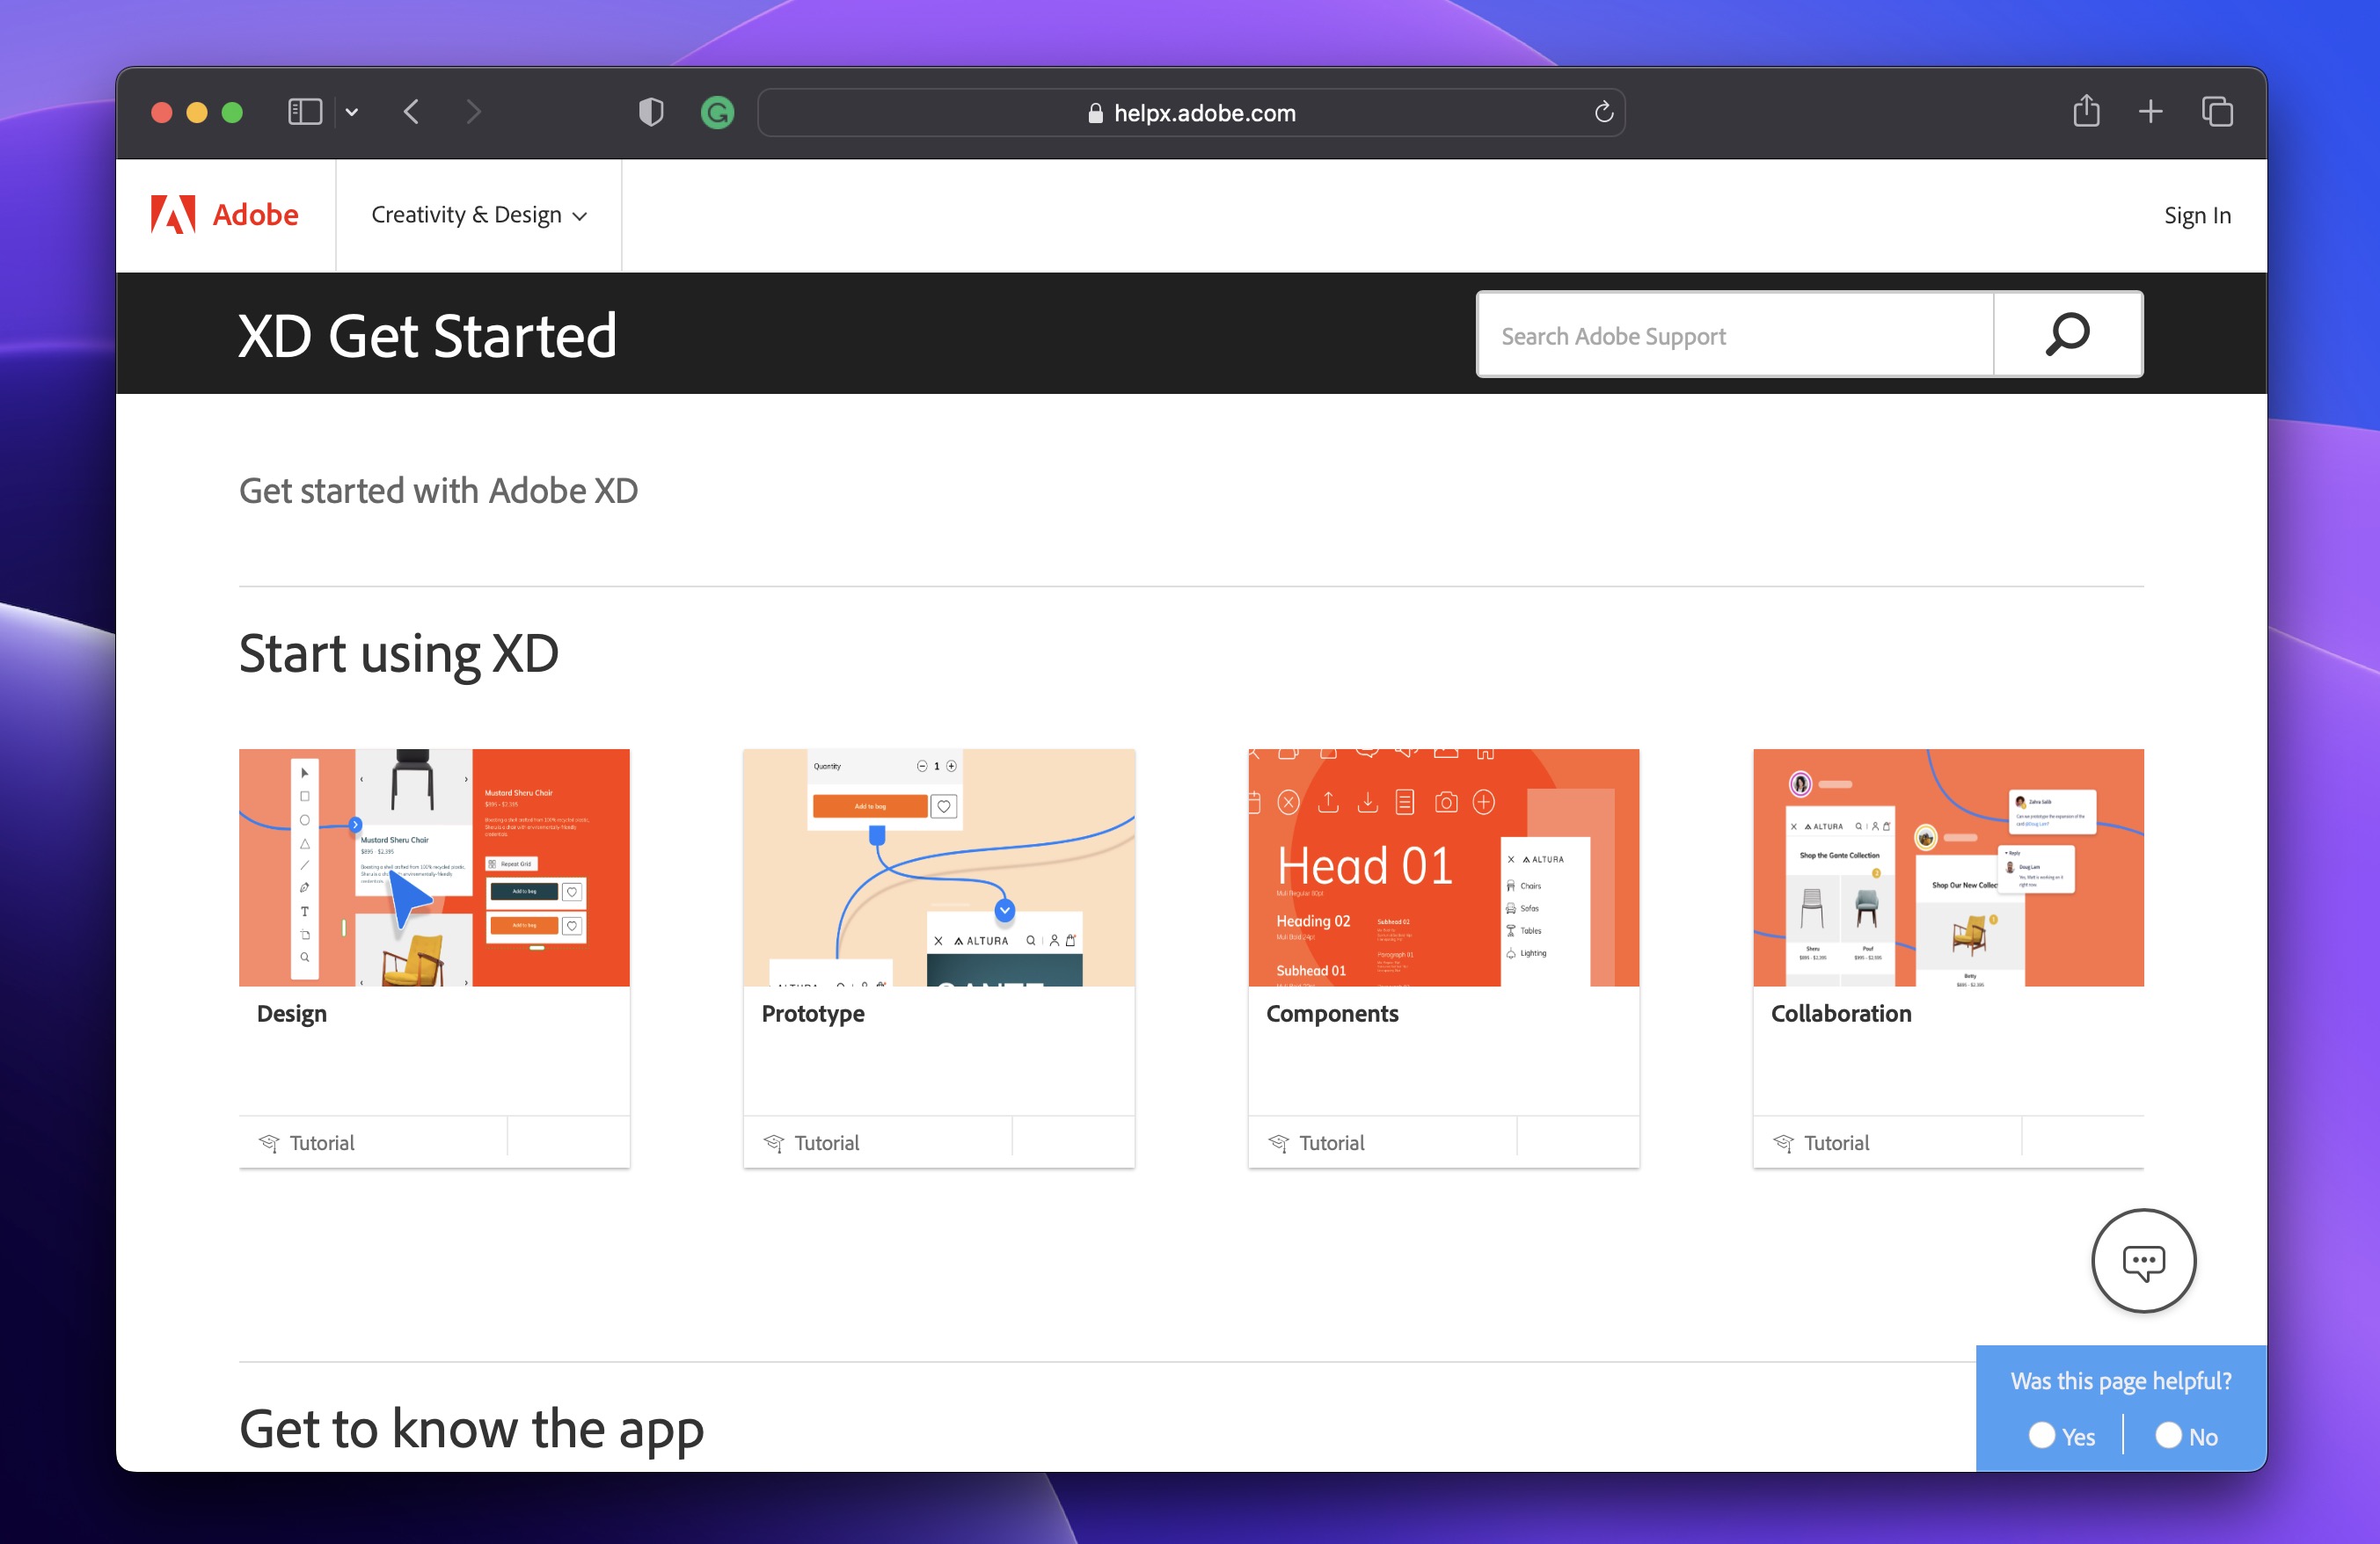The image size is (2380, 1544).
Task: Click the graduation cap icon under Components
Action: (x=1280, y=1142)
